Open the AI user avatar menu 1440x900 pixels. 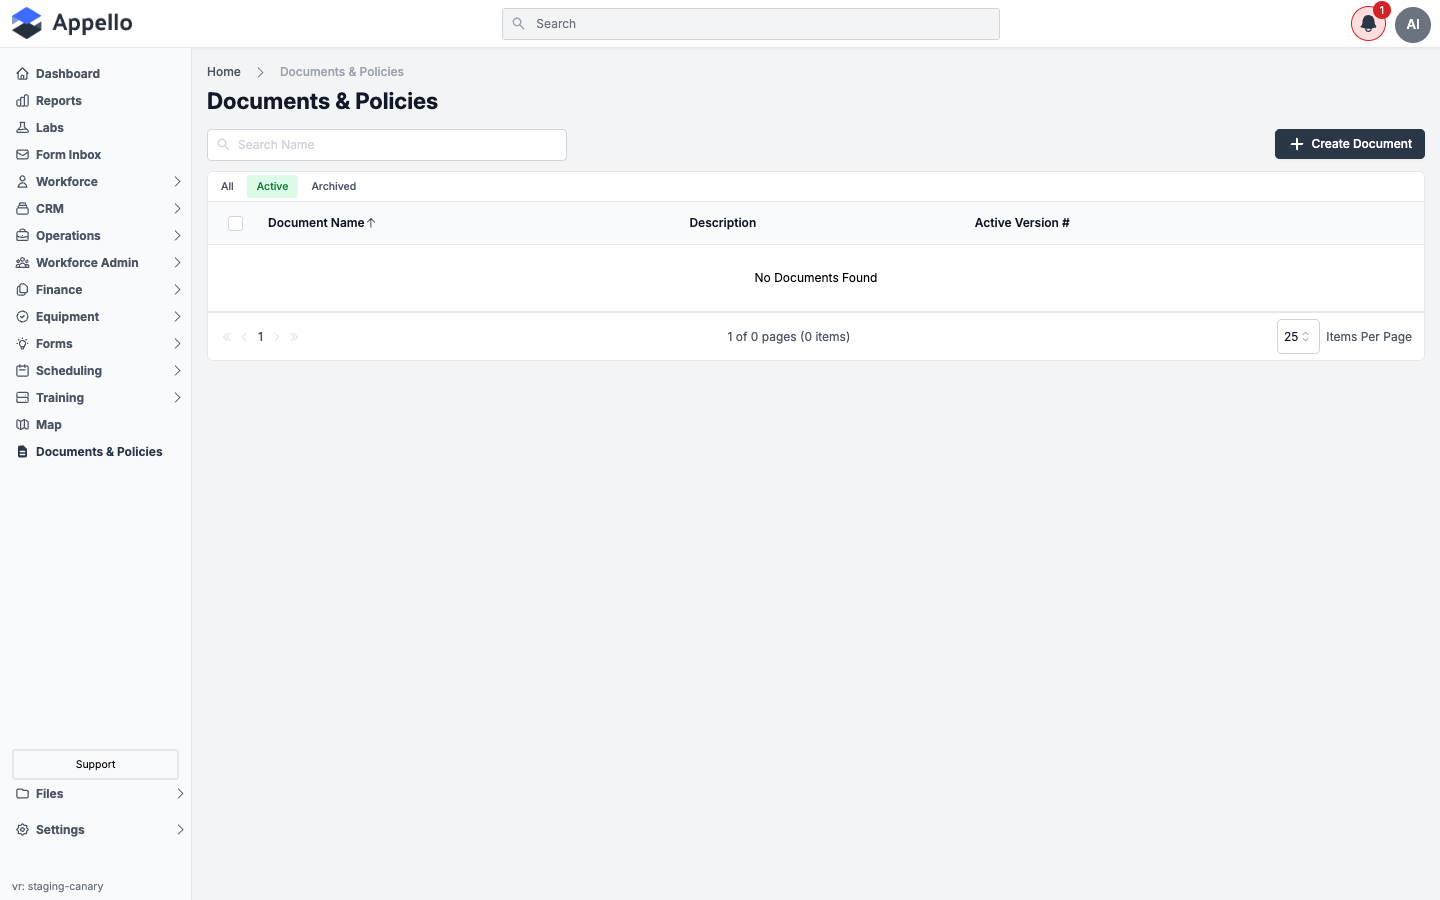pyautogui.click(x=1413, y=24)
